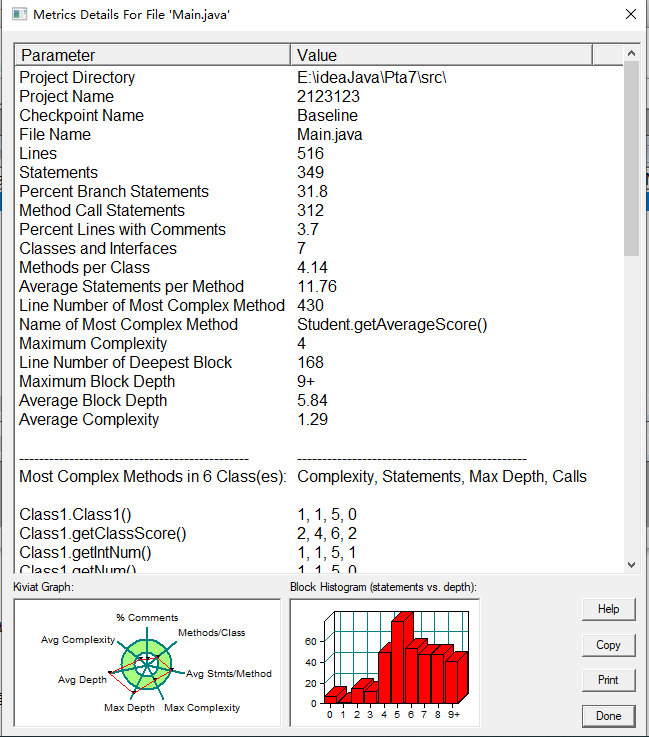Click the value 516
The image size is (649, 737).
[310, 153]
